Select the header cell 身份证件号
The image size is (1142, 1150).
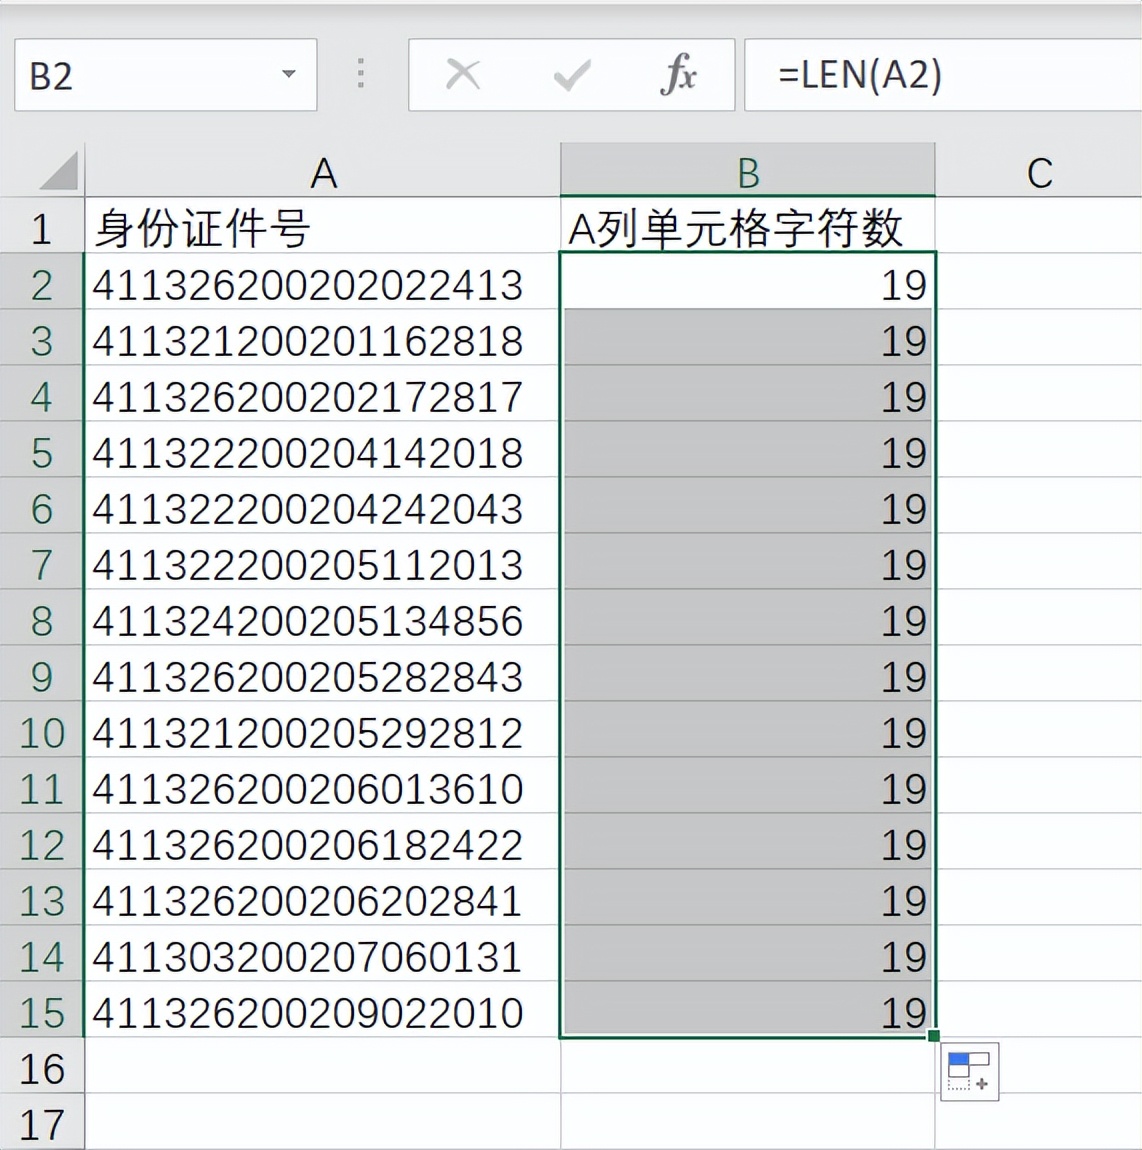(322, 227)
